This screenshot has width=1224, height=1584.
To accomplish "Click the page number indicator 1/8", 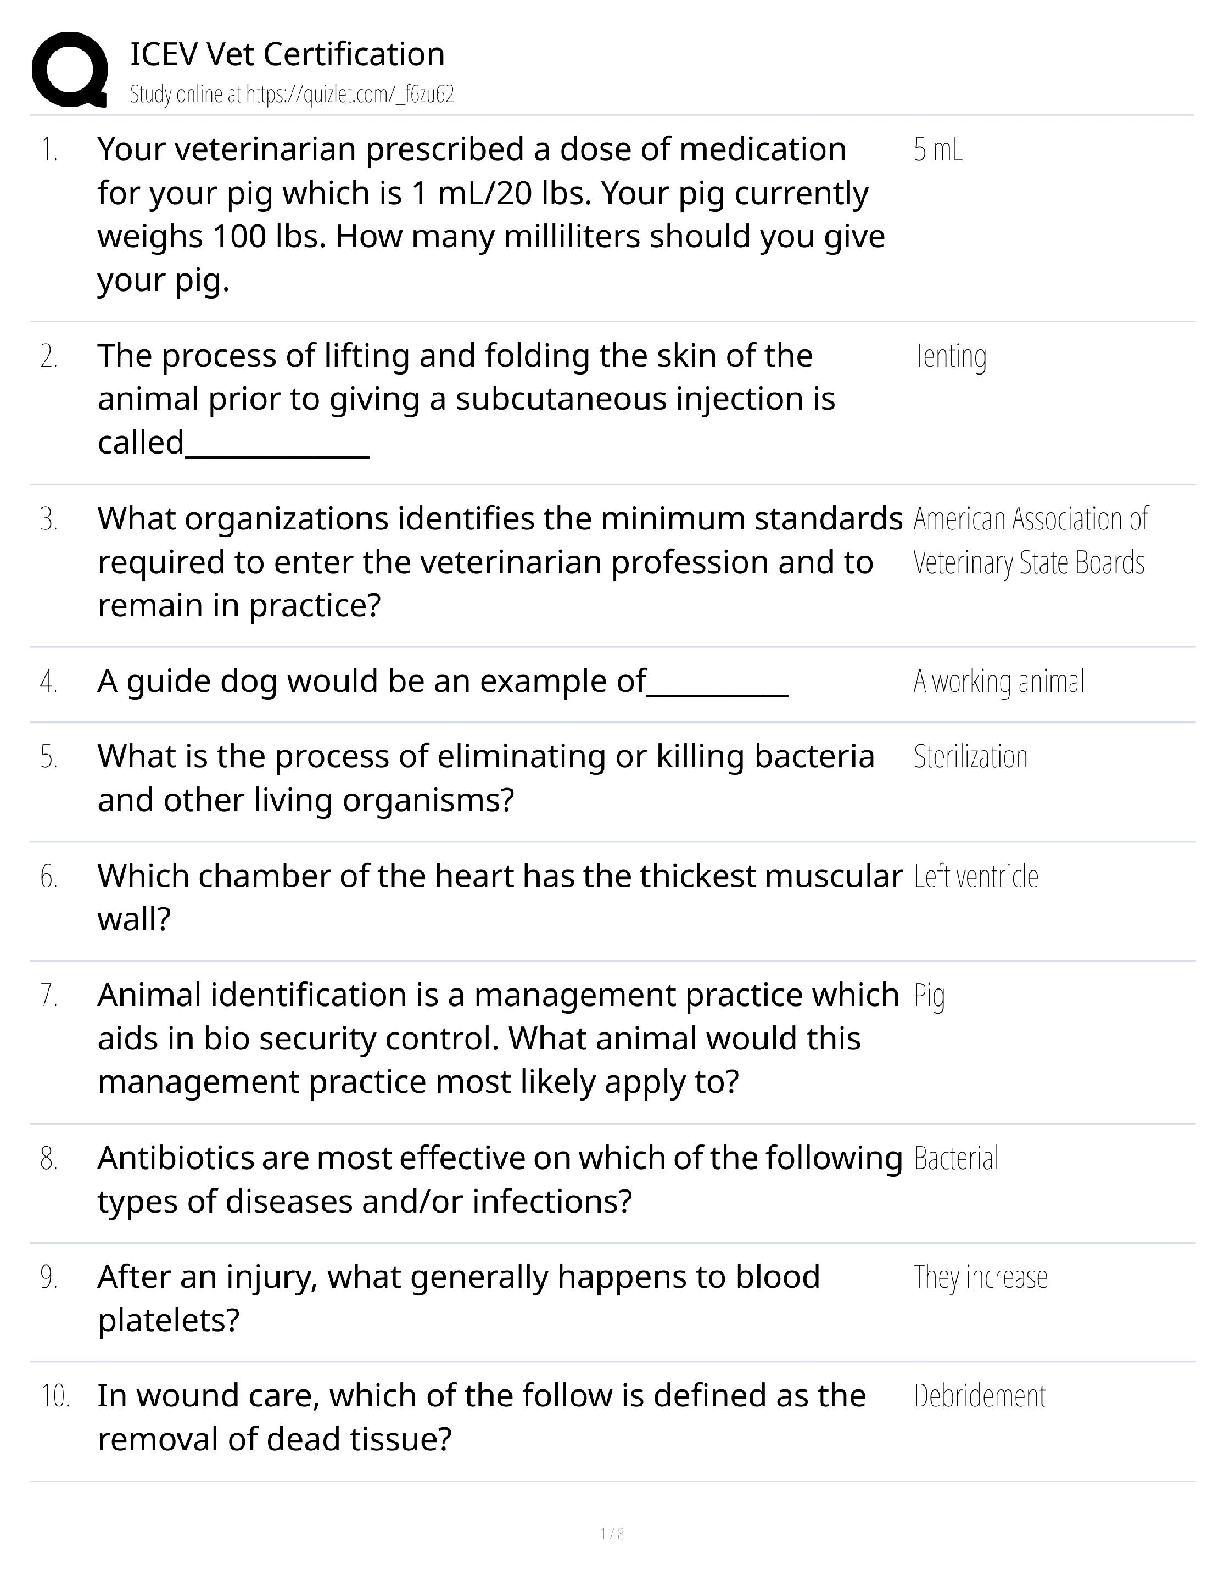I will [612, 1533].
